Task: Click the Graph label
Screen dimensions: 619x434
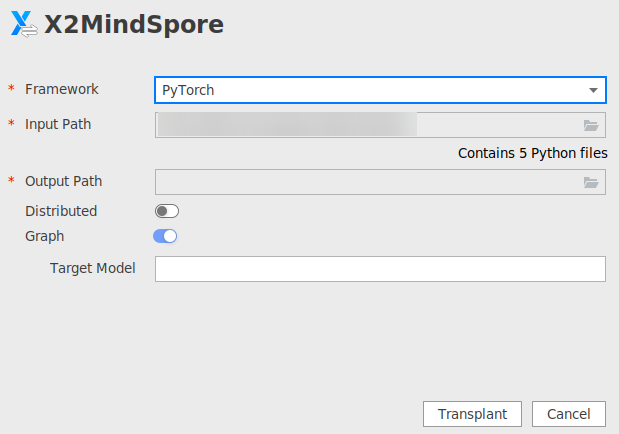Action: point(45,237)
